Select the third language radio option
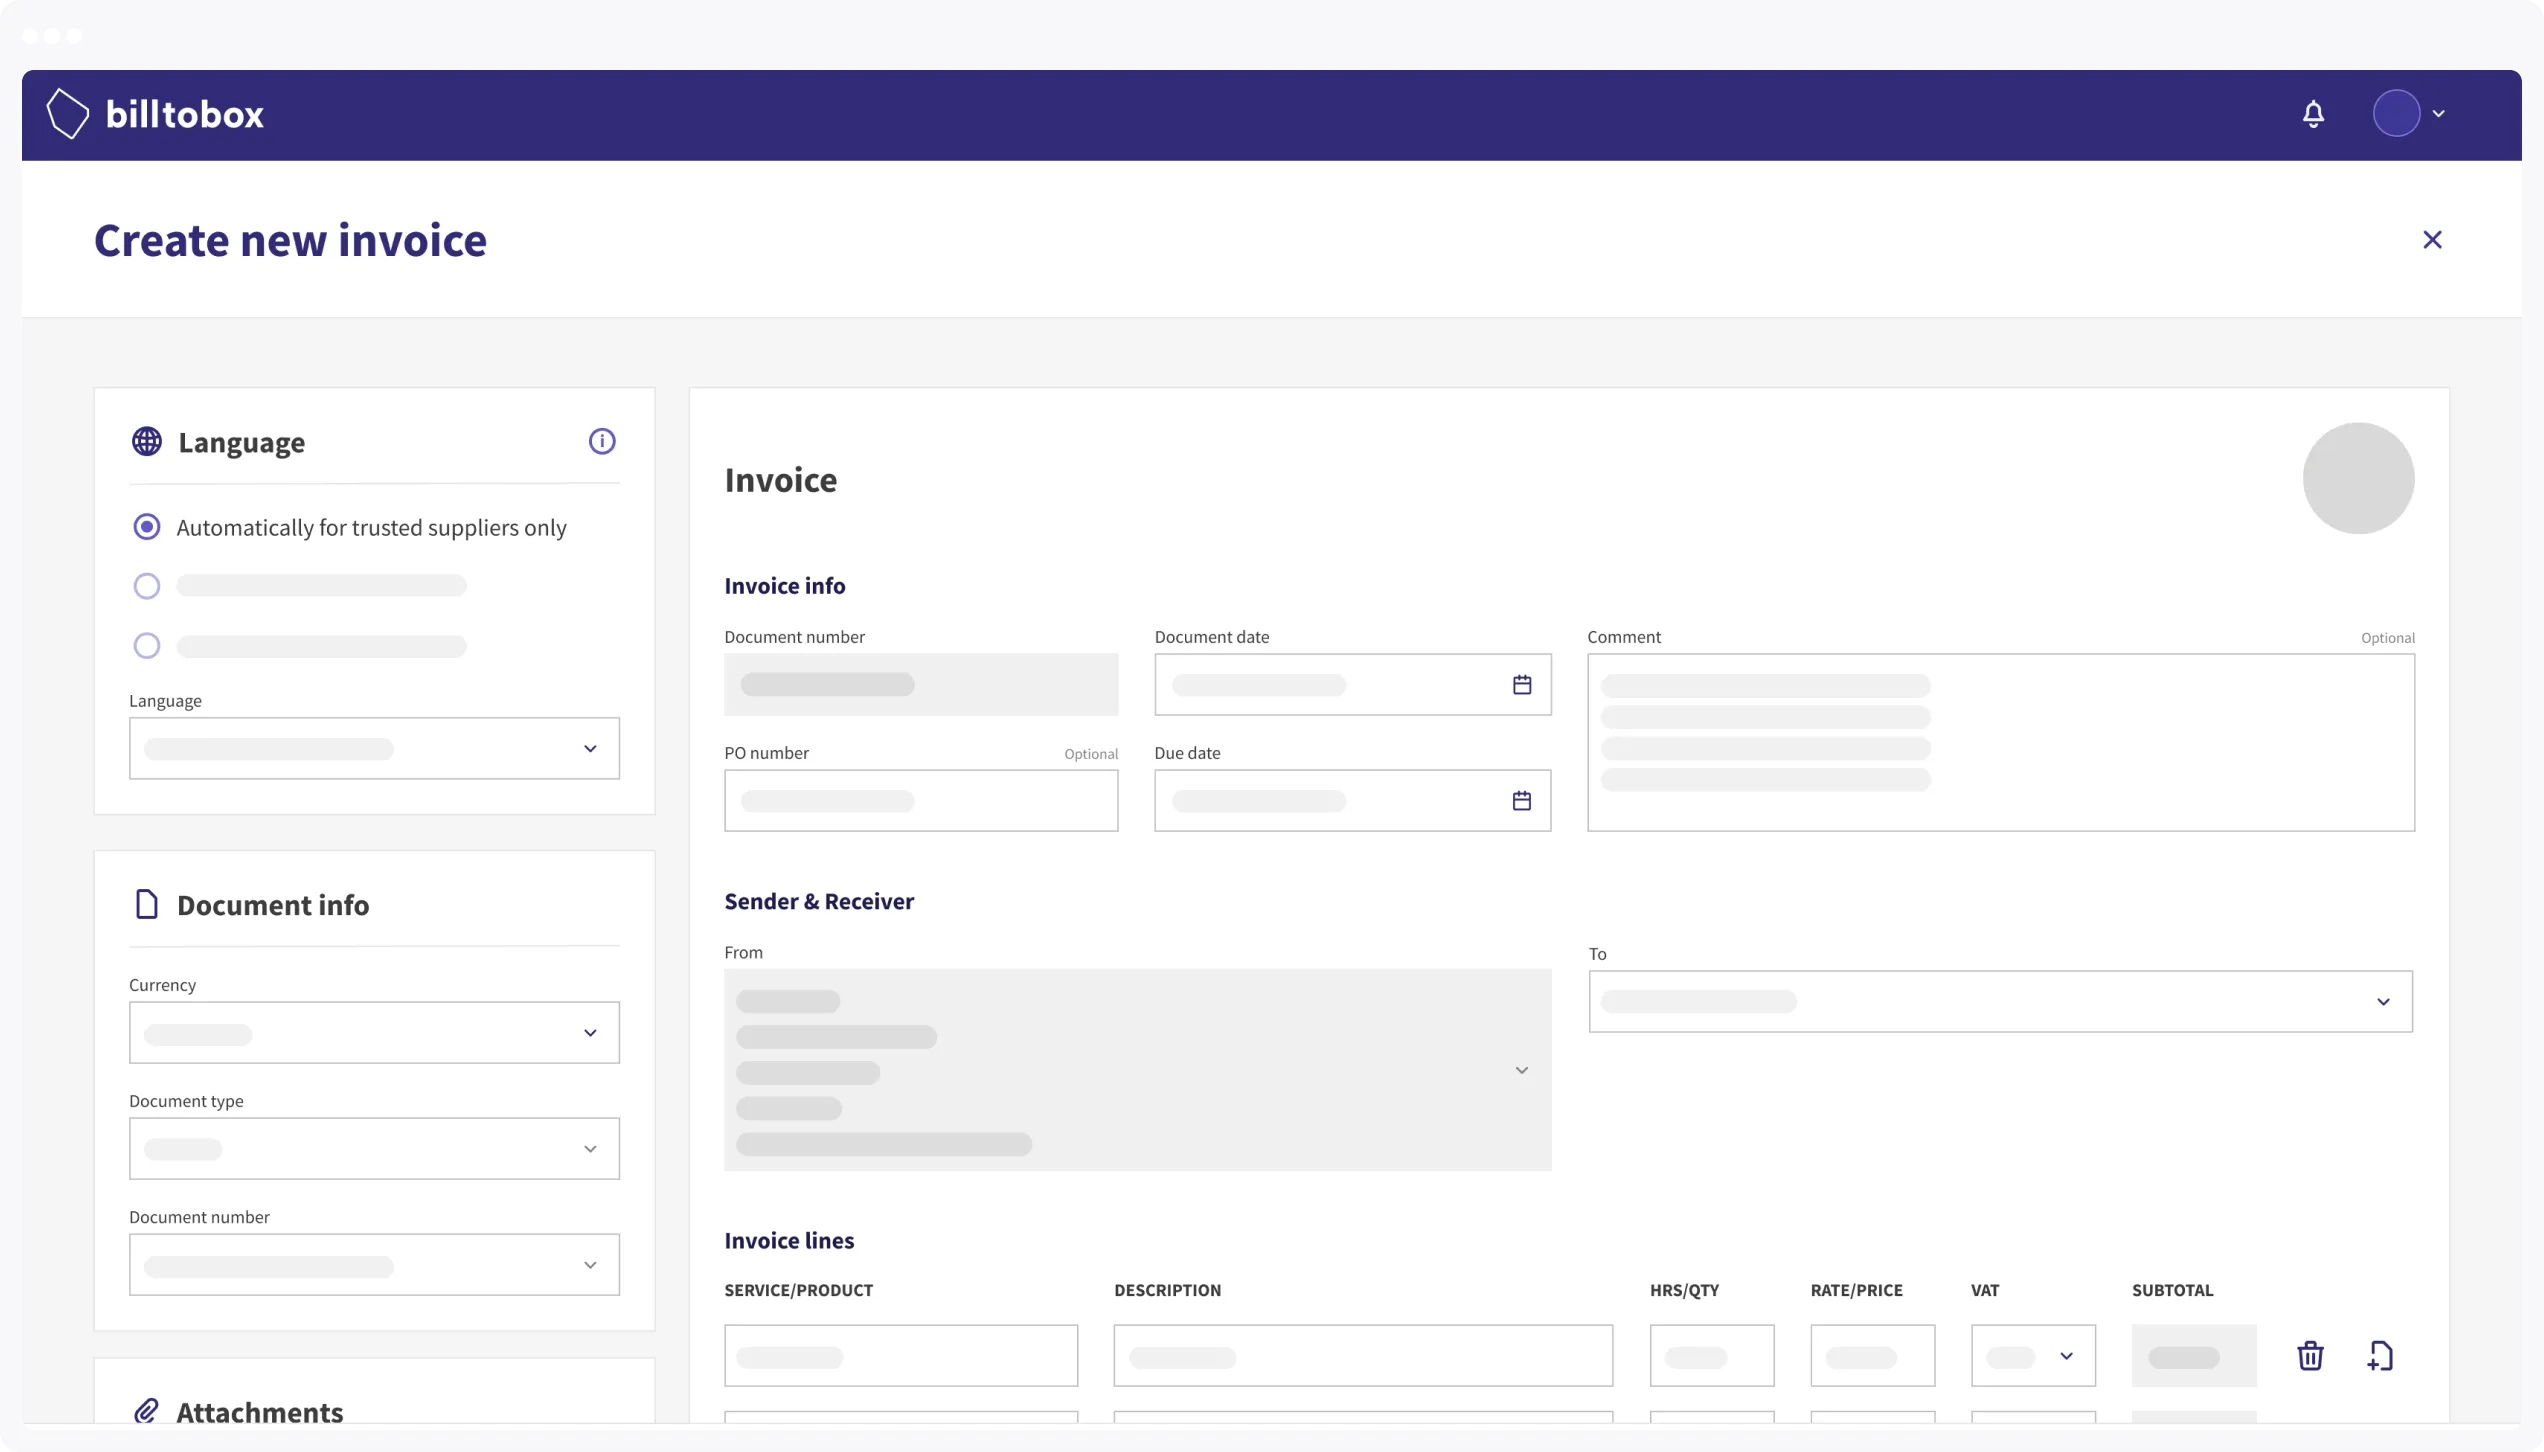The image size is (2544, 1452). pyautogui.click(x=147, y=645)
